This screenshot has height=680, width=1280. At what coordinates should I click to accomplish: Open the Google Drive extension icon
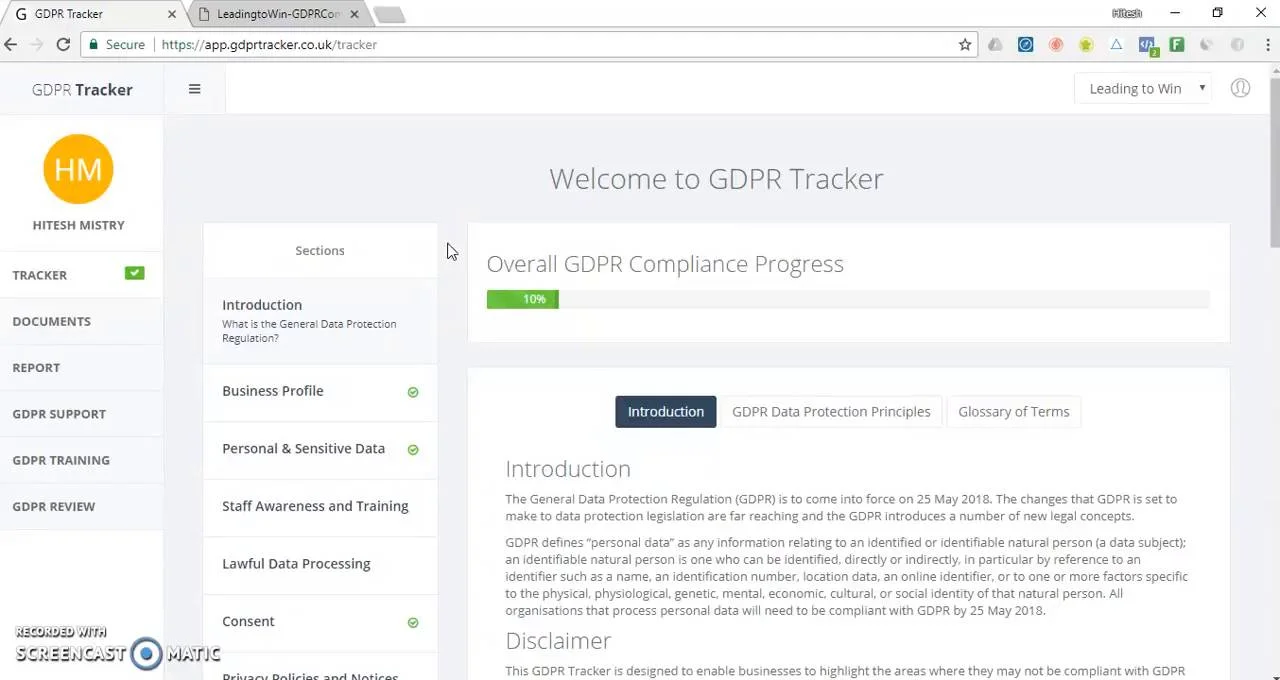coord(995,44)
